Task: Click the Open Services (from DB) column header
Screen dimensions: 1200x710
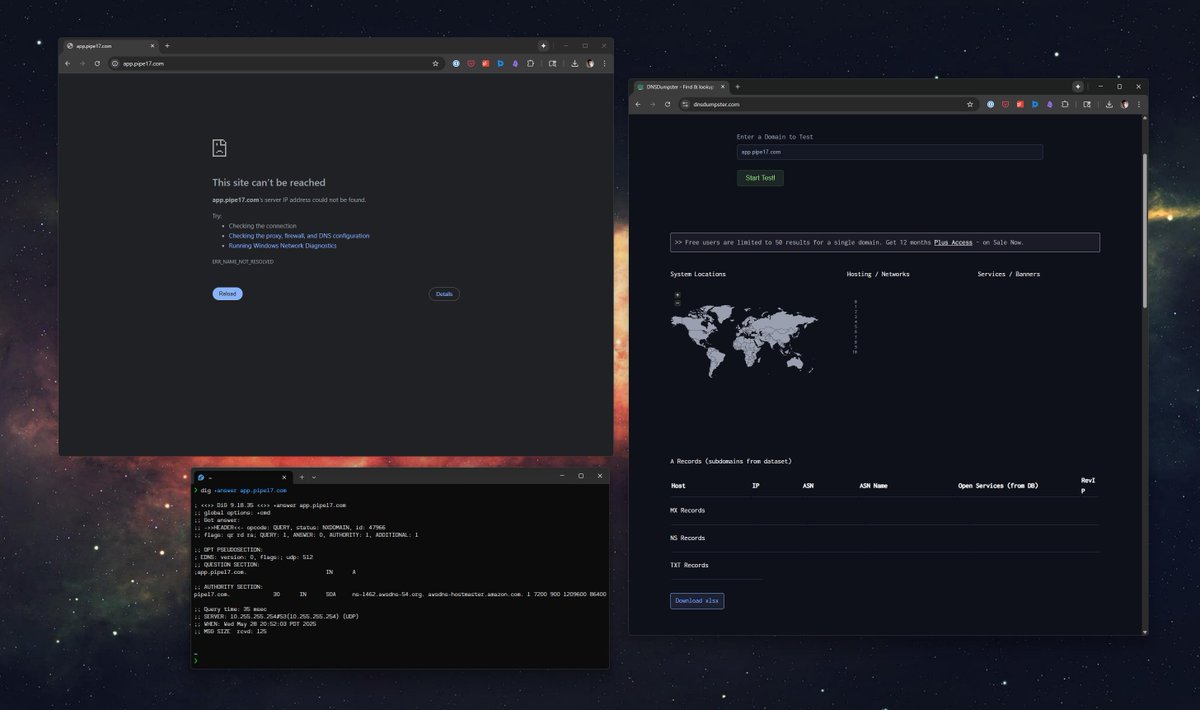Action: coord(997,486)
